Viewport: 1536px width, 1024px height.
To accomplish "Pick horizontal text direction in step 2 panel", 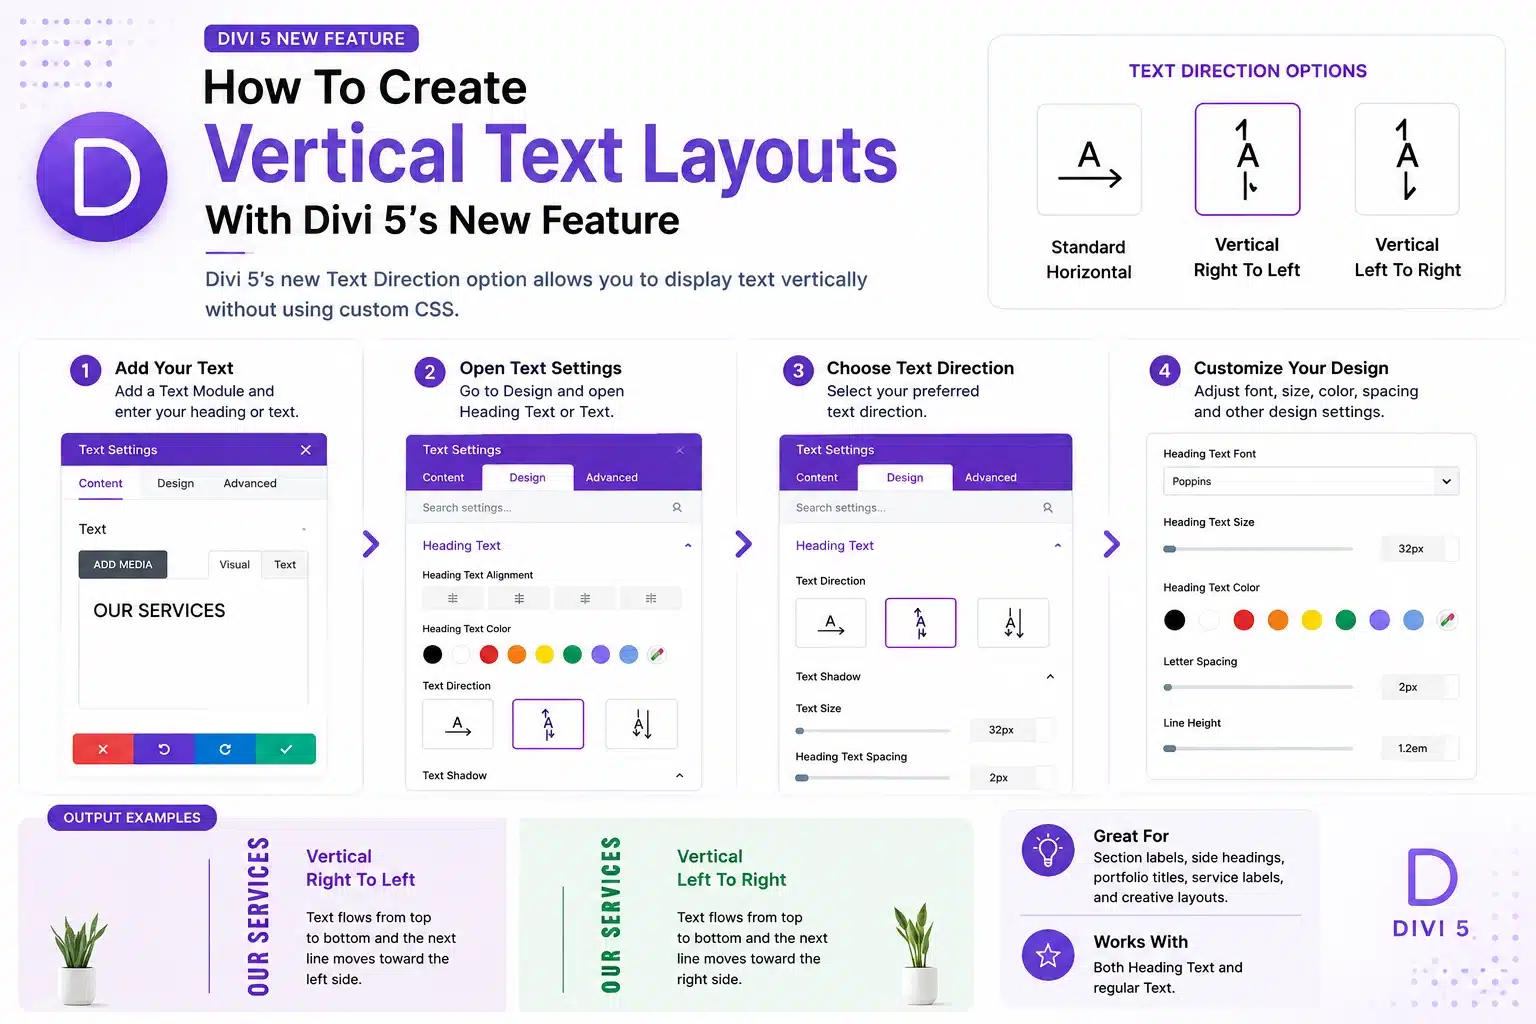I will click(458, 724).
